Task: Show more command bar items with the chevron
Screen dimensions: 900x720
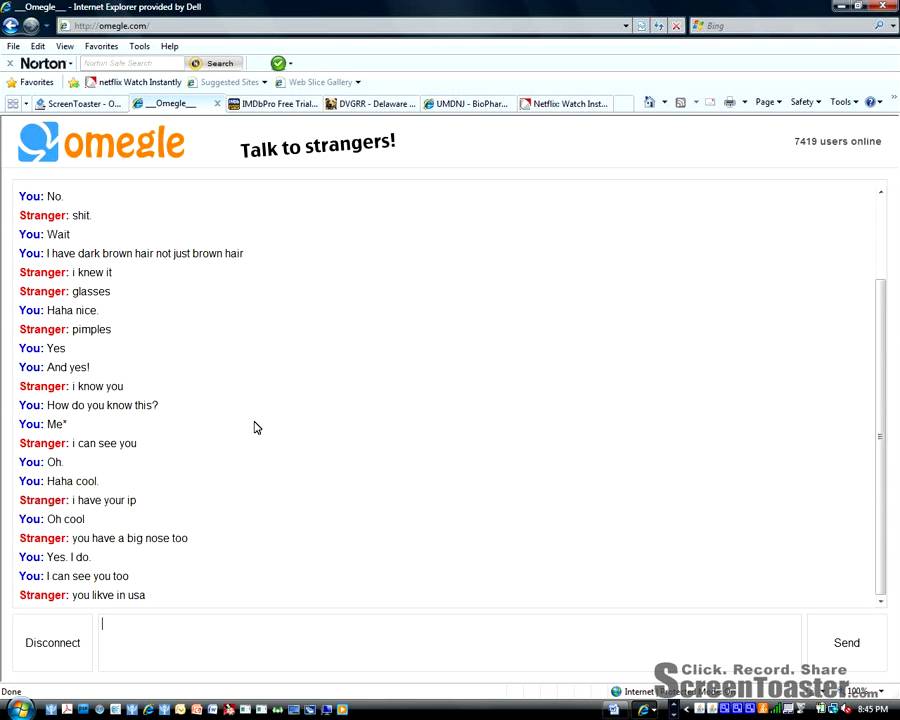Action: [x=894, y=98]
